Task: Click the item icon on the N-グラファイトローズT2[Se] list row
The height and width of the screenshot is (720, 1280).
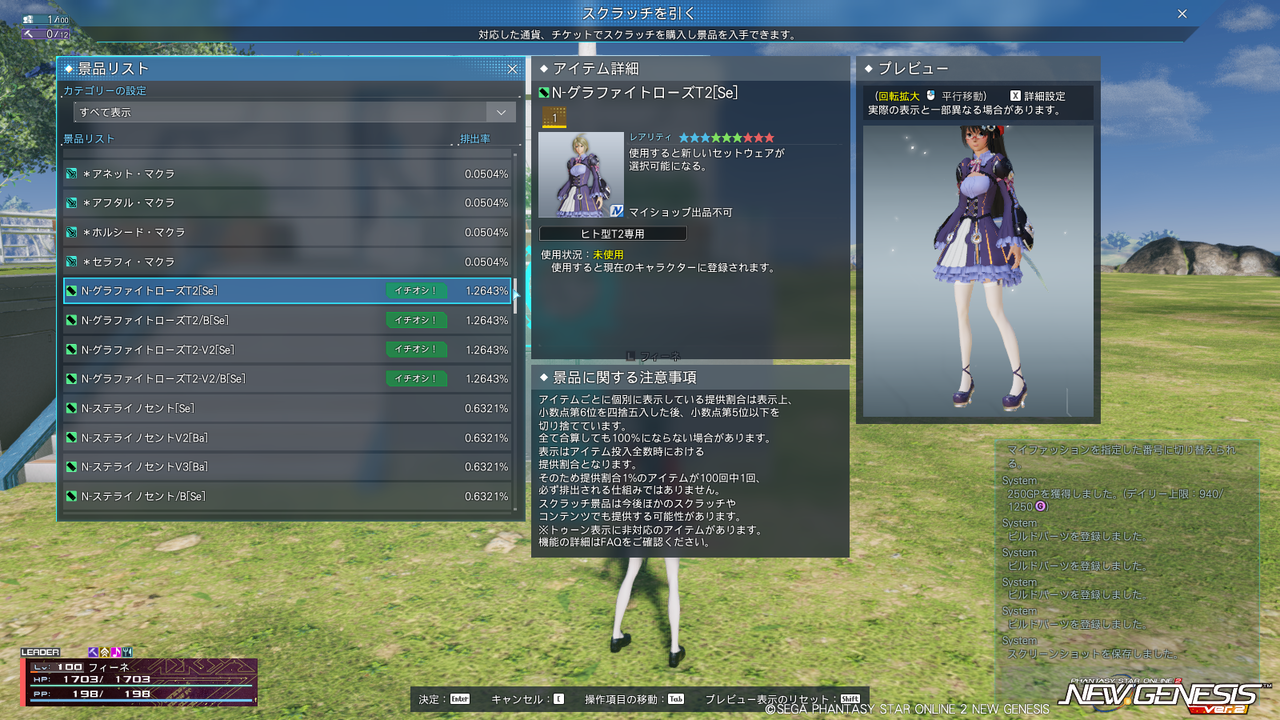Action: coord(72,291)
